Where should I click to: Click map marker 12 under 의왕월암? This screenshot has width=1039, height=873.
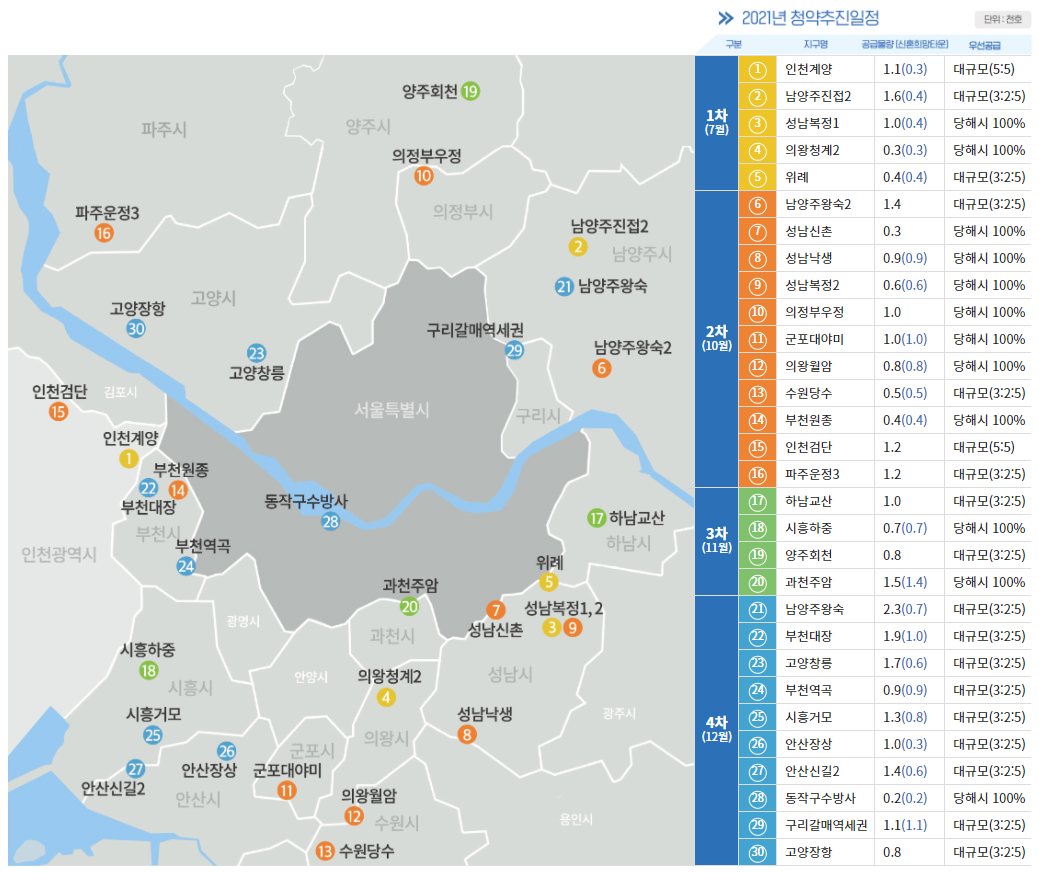354,816
